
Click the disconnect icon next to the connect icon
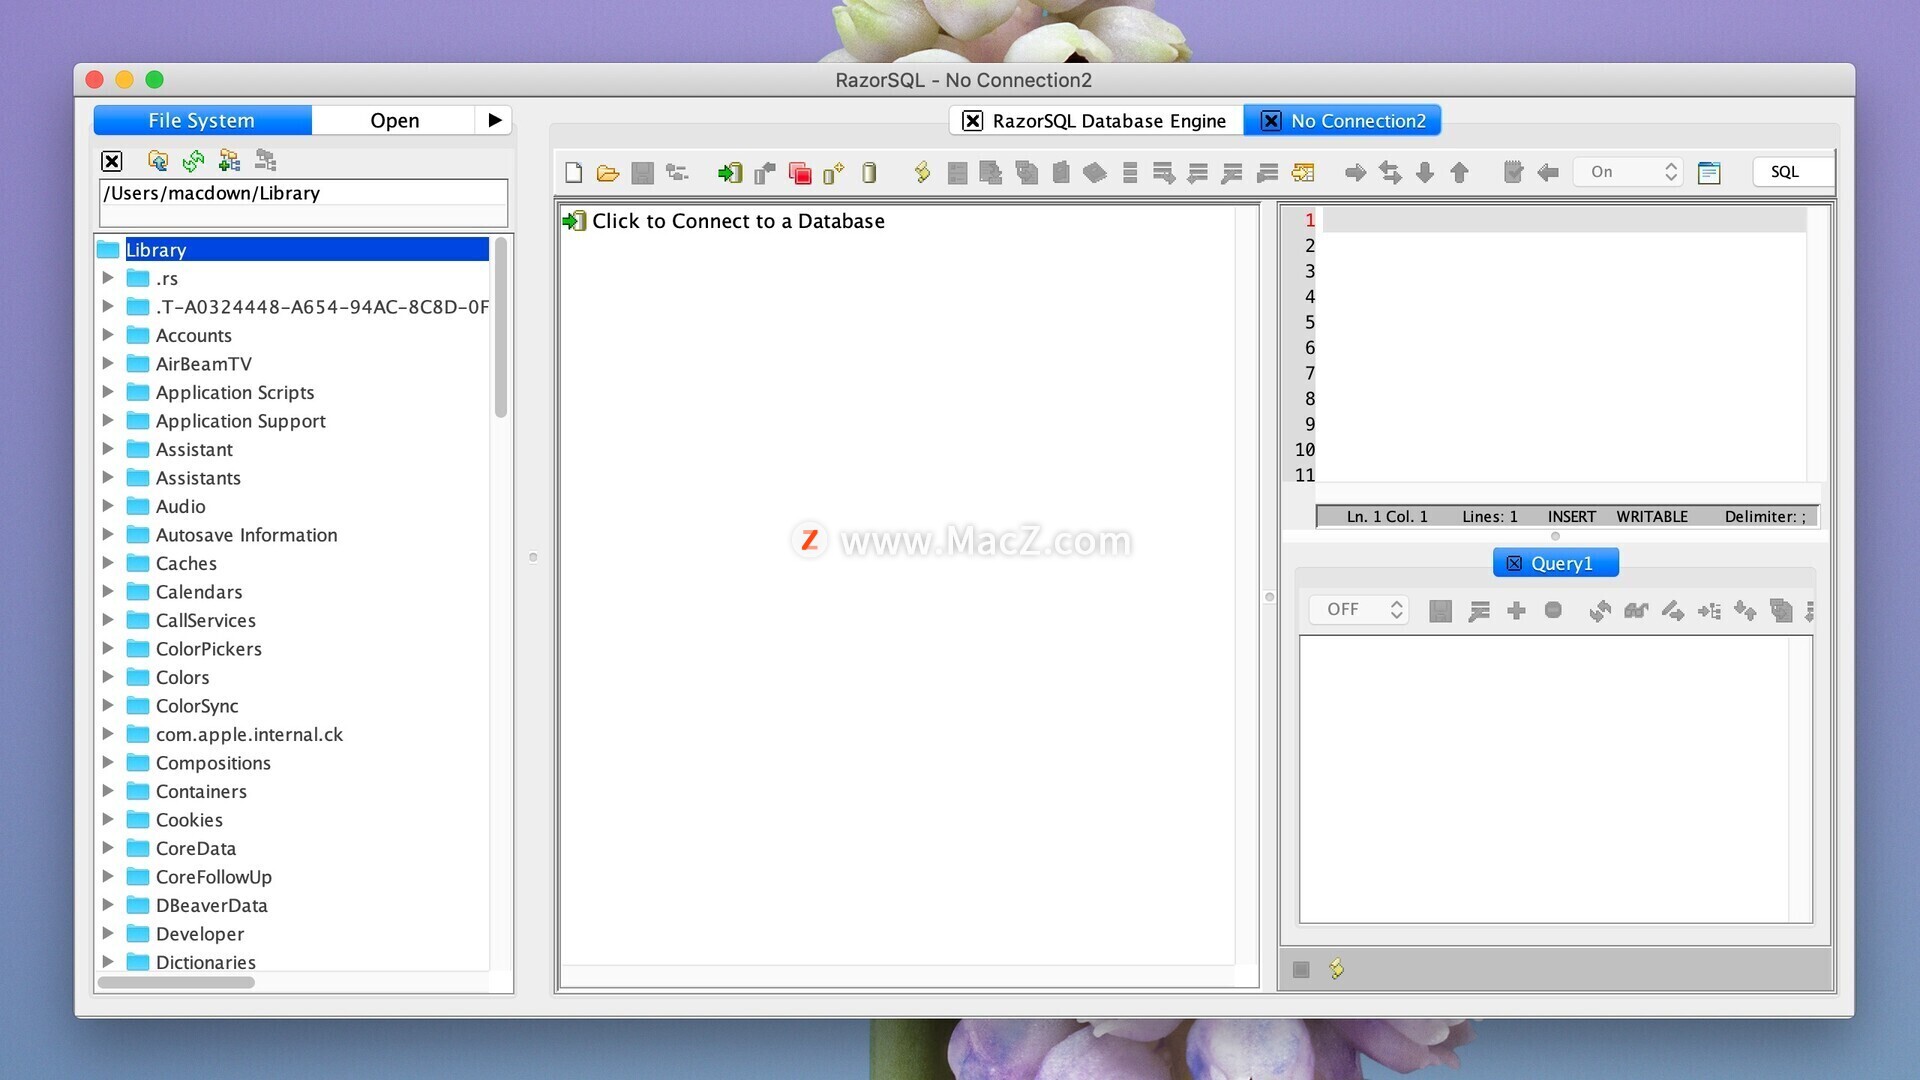coord(764,172)
